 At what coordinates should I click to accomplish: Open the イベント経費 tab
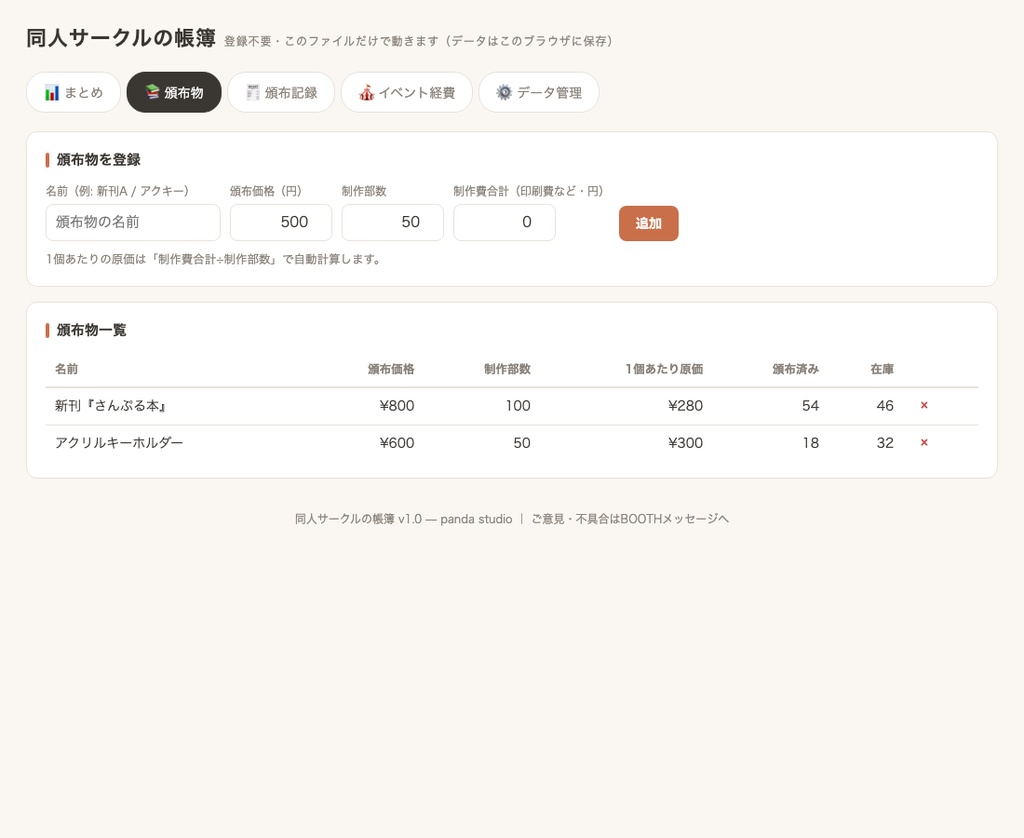point(406,92)
